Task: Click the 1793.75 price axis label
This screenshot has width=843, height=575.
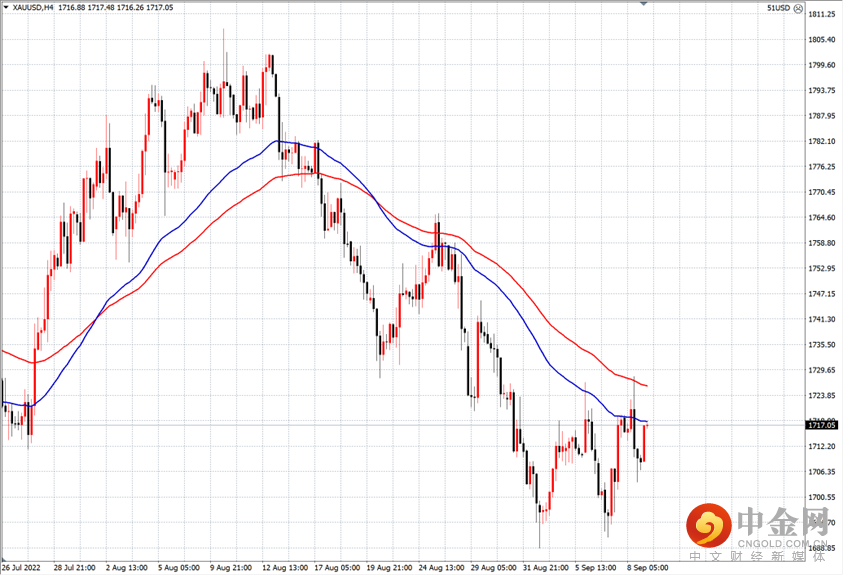Action: point(821,90)
